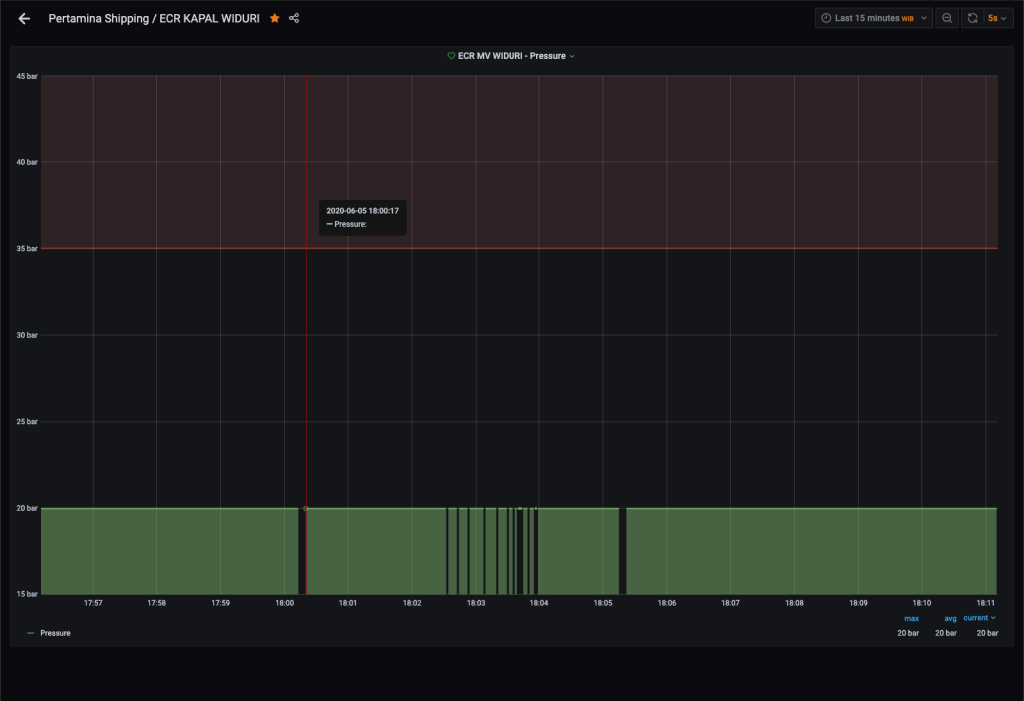
Task: Open the 5s refresh interval dropdown
Action: pos(997,18)
